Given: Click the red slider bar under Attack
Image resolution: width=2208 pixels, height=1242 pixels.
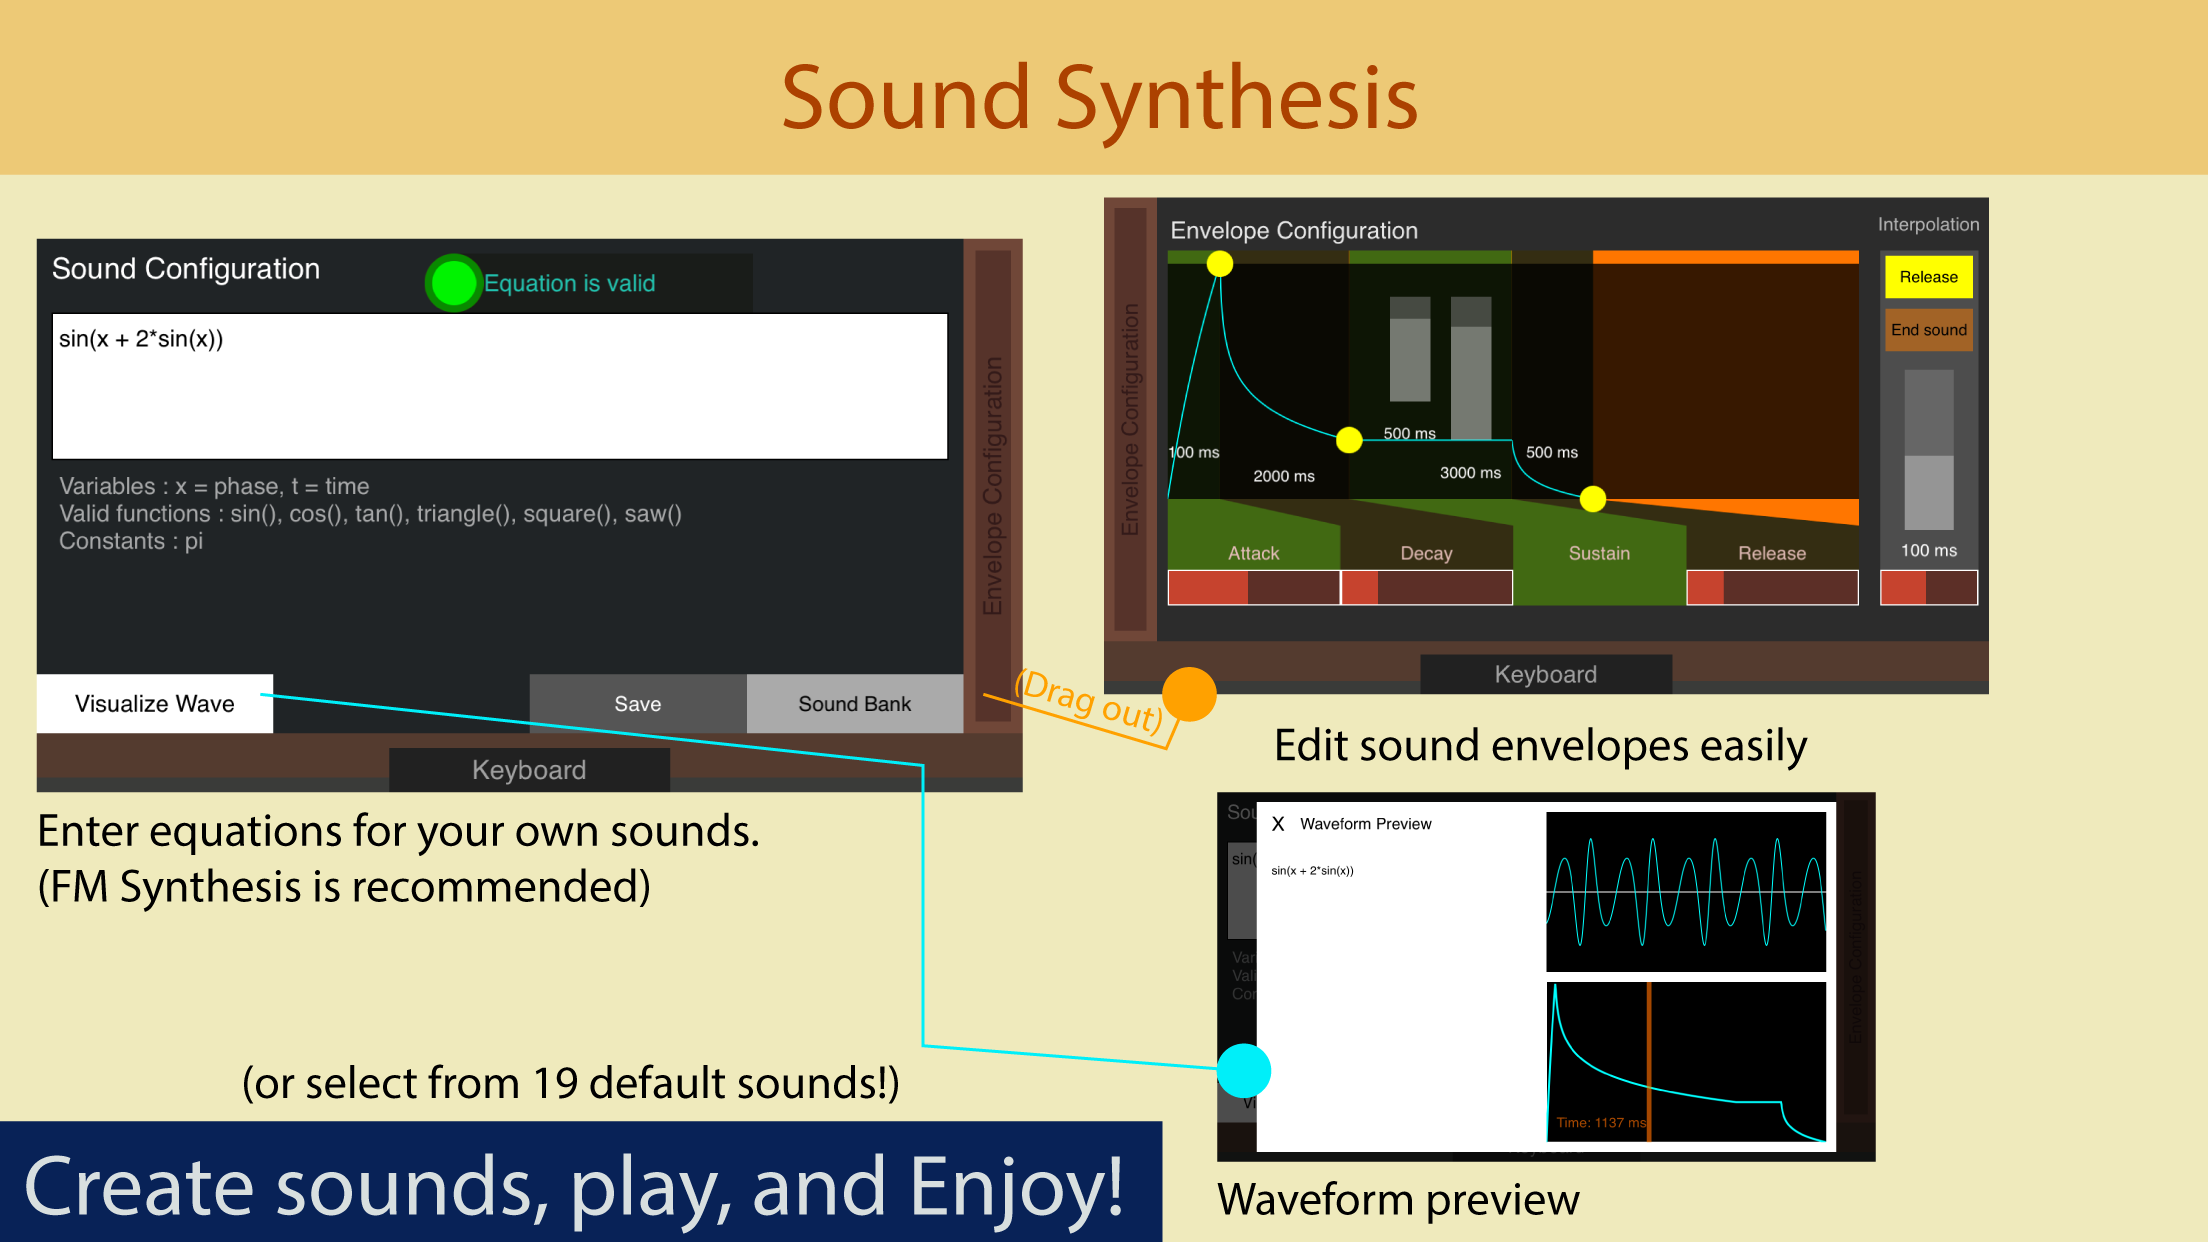Looking at the screenshot, I should [x=1254, y=588].
